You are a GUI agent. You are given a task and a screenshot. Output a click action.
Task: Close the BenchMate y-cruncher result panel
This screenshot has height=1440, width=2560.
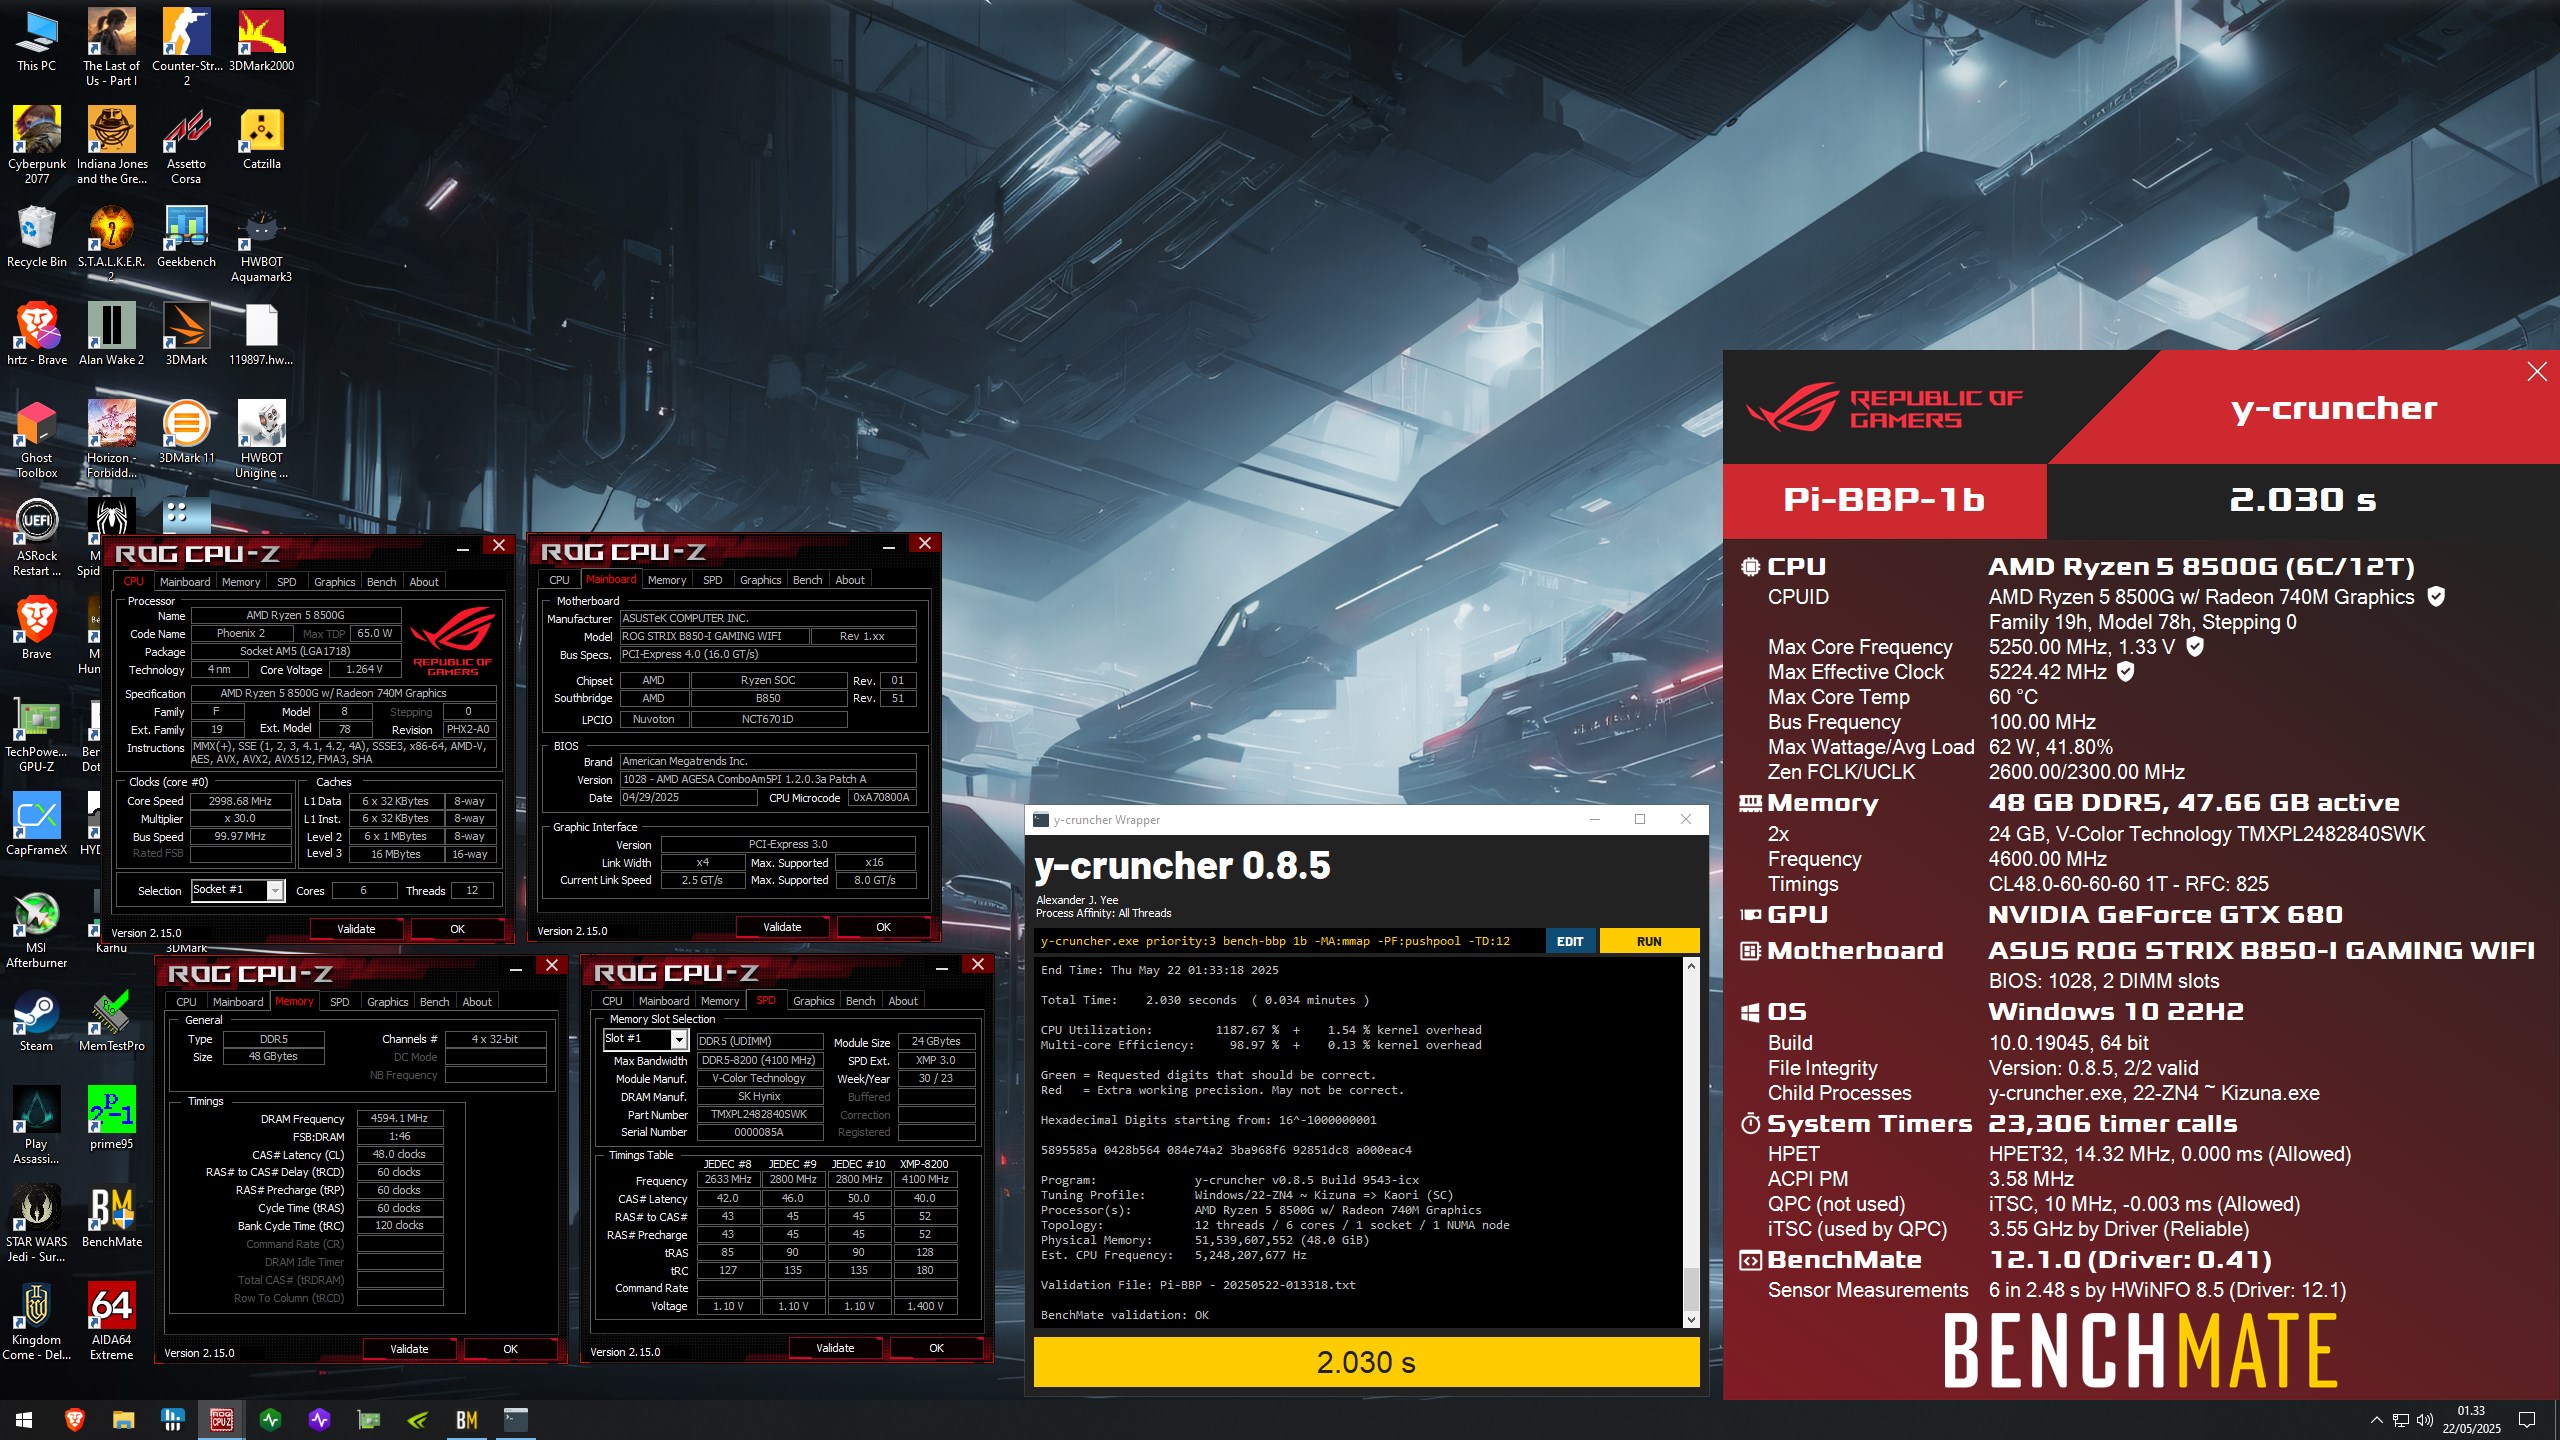click(x=2536, y=372)
